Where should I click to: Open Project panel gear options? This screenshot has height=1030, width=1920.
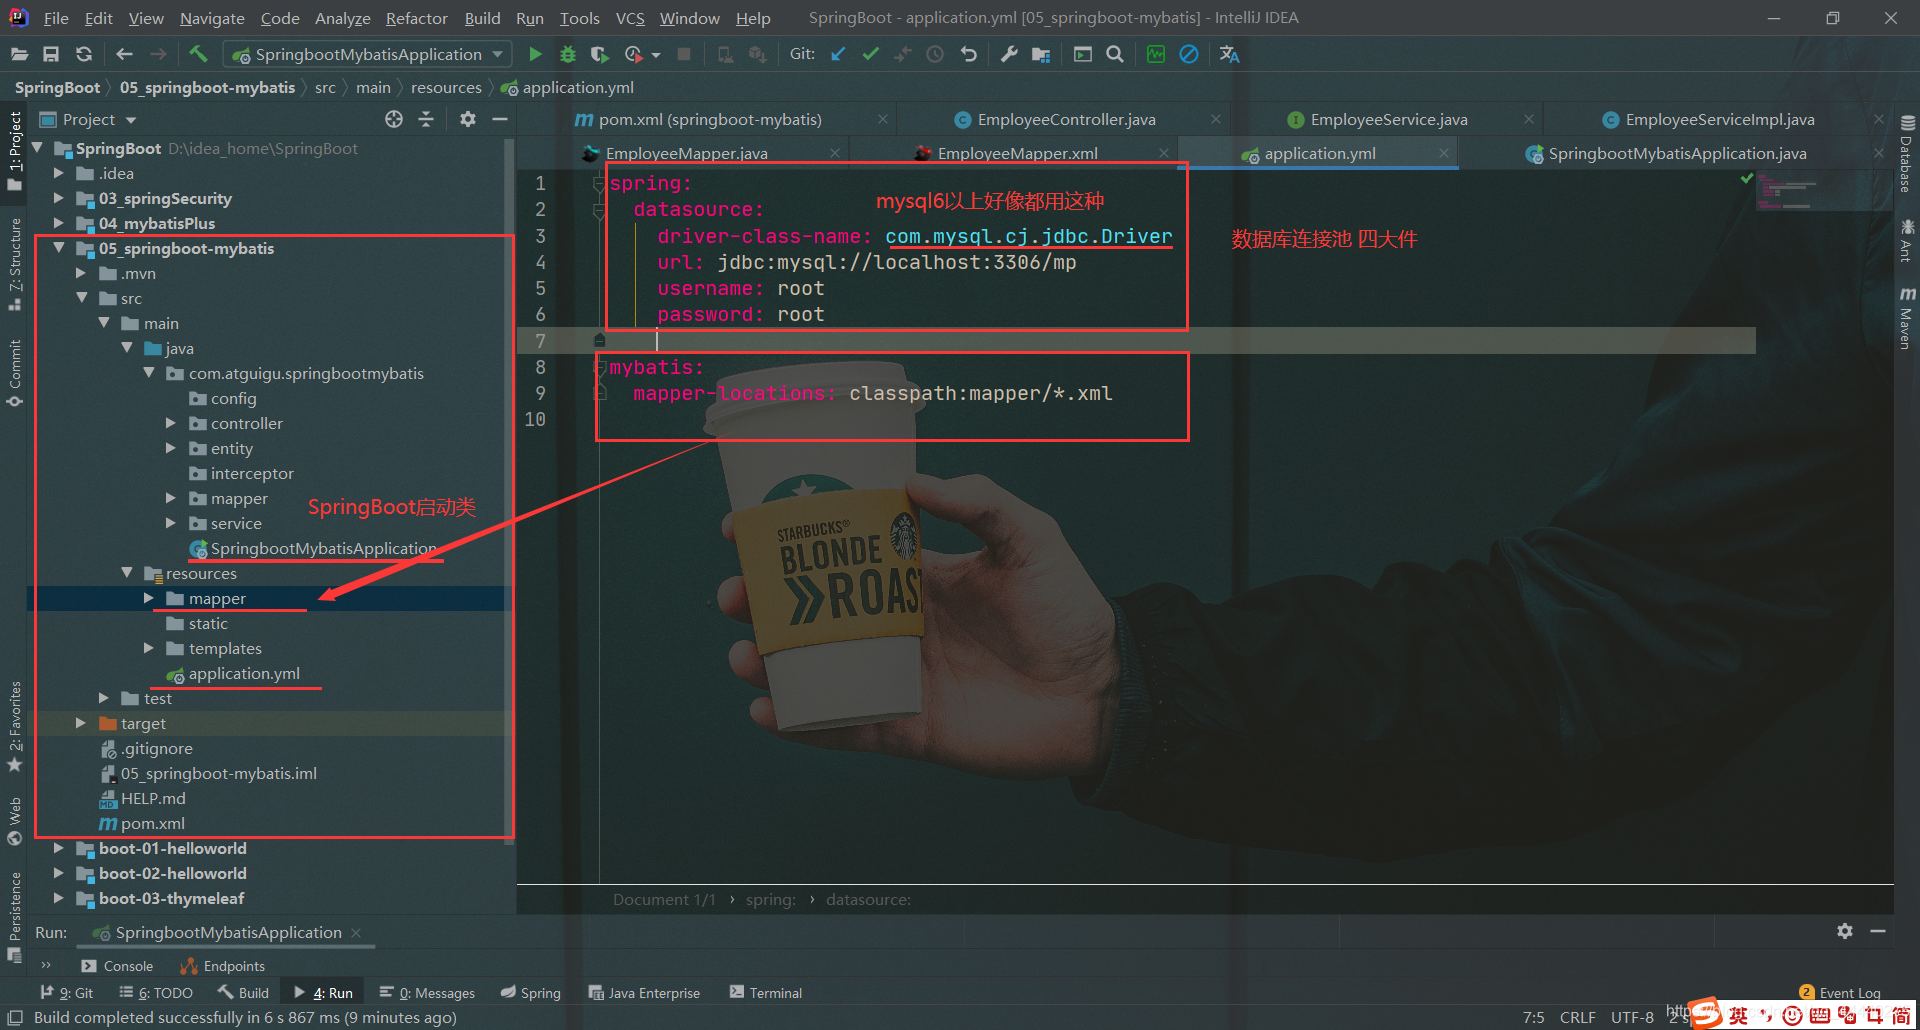(x=467, y=119)
